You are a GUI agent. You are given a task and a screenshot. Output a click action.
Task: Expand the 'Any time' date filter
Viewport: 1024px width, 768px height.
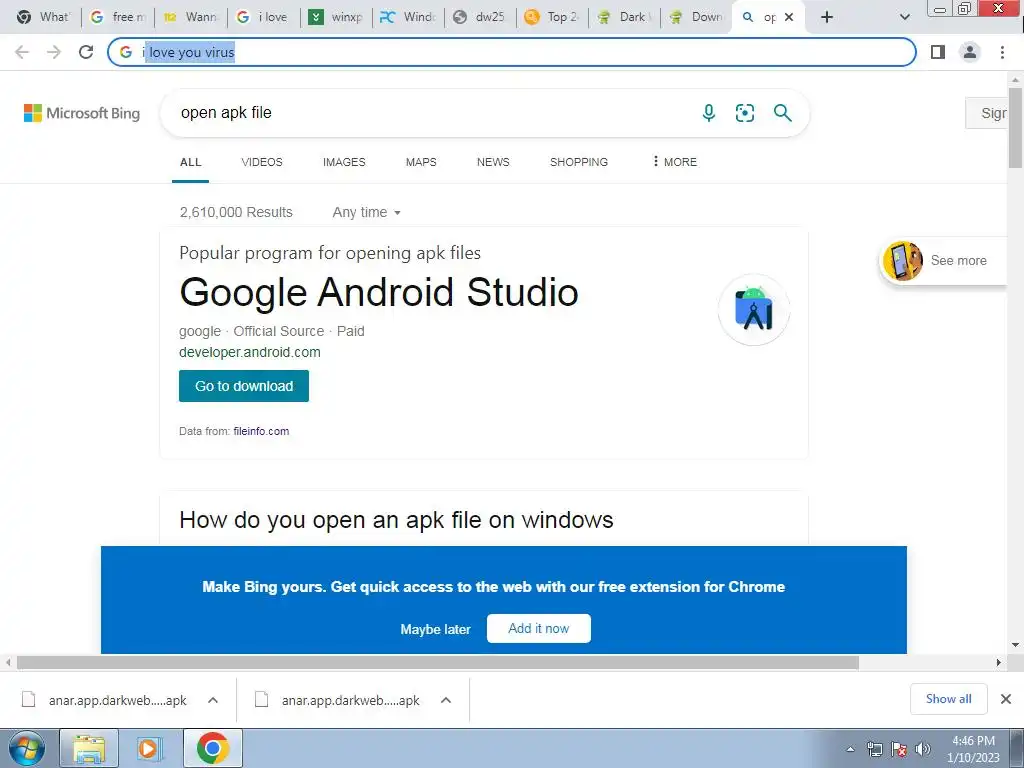pyautogui.click(x=366, y=212)
